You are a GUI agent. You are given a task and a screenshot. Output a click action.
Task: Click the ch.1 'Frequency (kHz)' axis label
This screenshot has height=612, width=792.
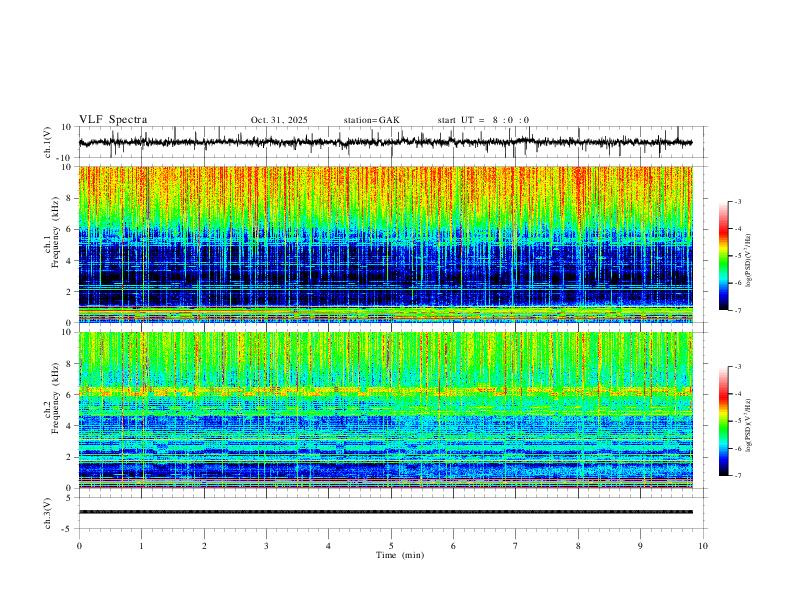tap(55, 233)
